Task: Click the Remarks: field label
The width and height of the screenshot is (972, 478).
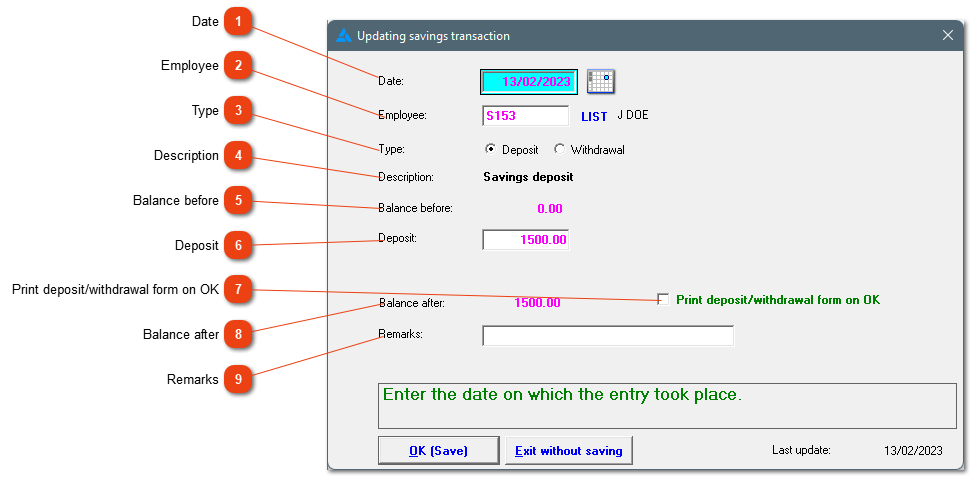Action: [400, 334]
